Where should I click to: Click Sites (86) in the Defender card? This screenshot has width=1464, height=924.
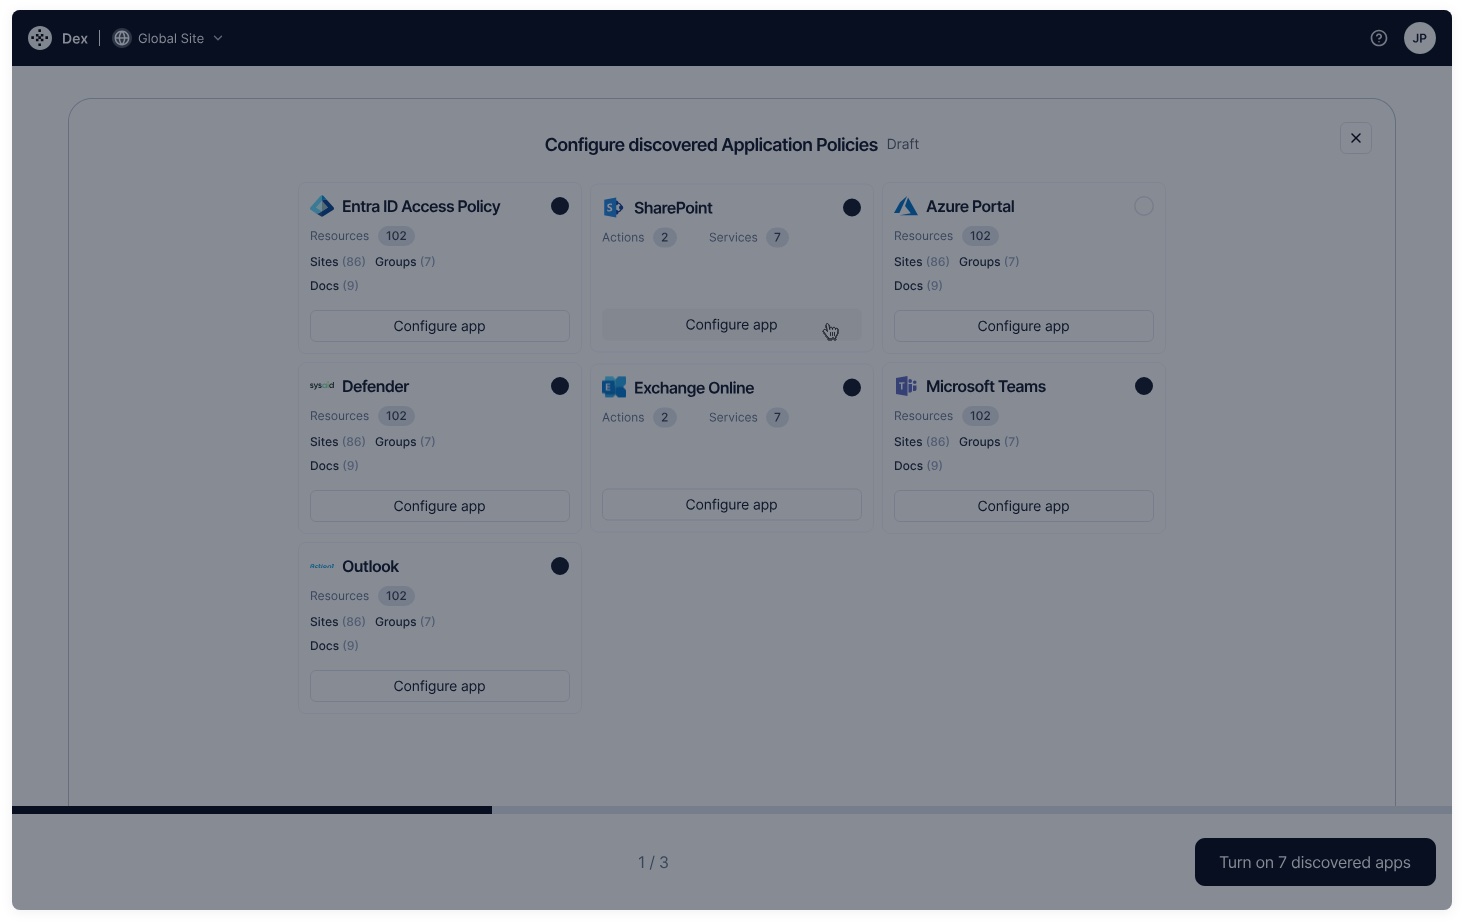click(x=337, y=442)
